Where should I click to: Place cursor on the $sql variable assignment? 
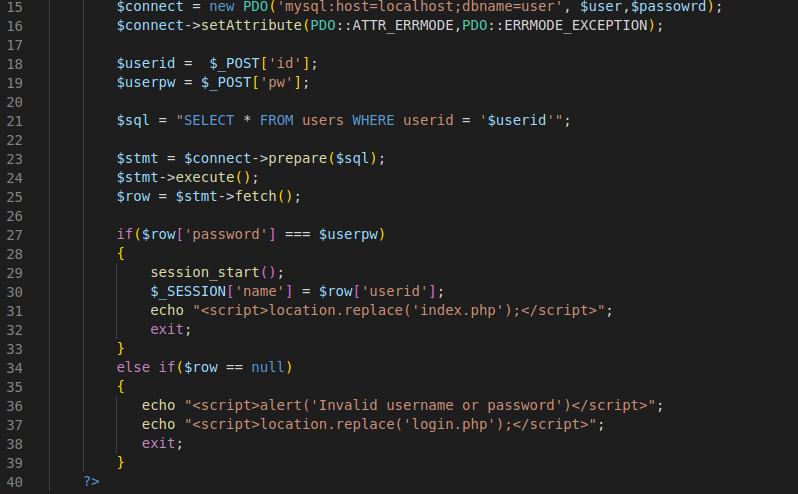[x=133, y=121]
